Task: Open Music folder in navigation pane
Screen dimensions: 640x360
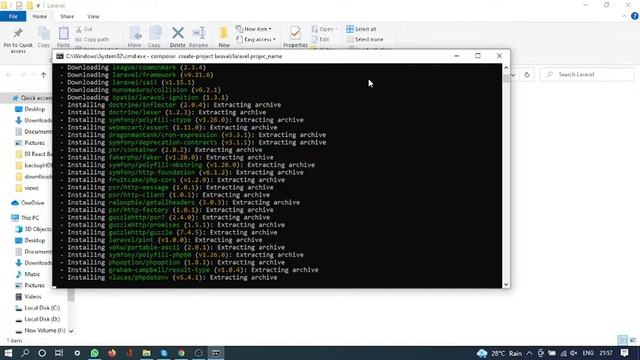Action: coord(27,274)
